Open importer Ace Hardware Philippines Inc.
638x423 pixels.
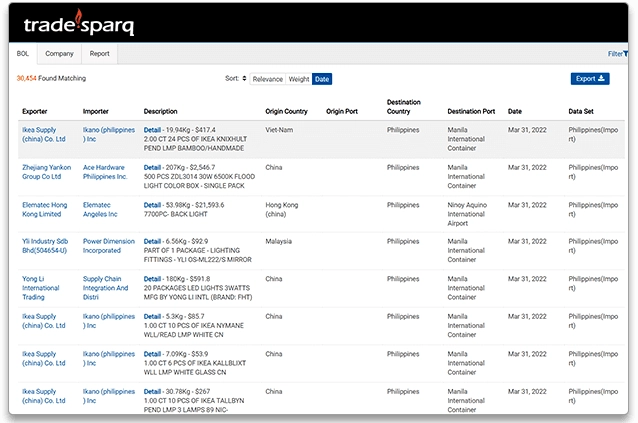[105, 172]
